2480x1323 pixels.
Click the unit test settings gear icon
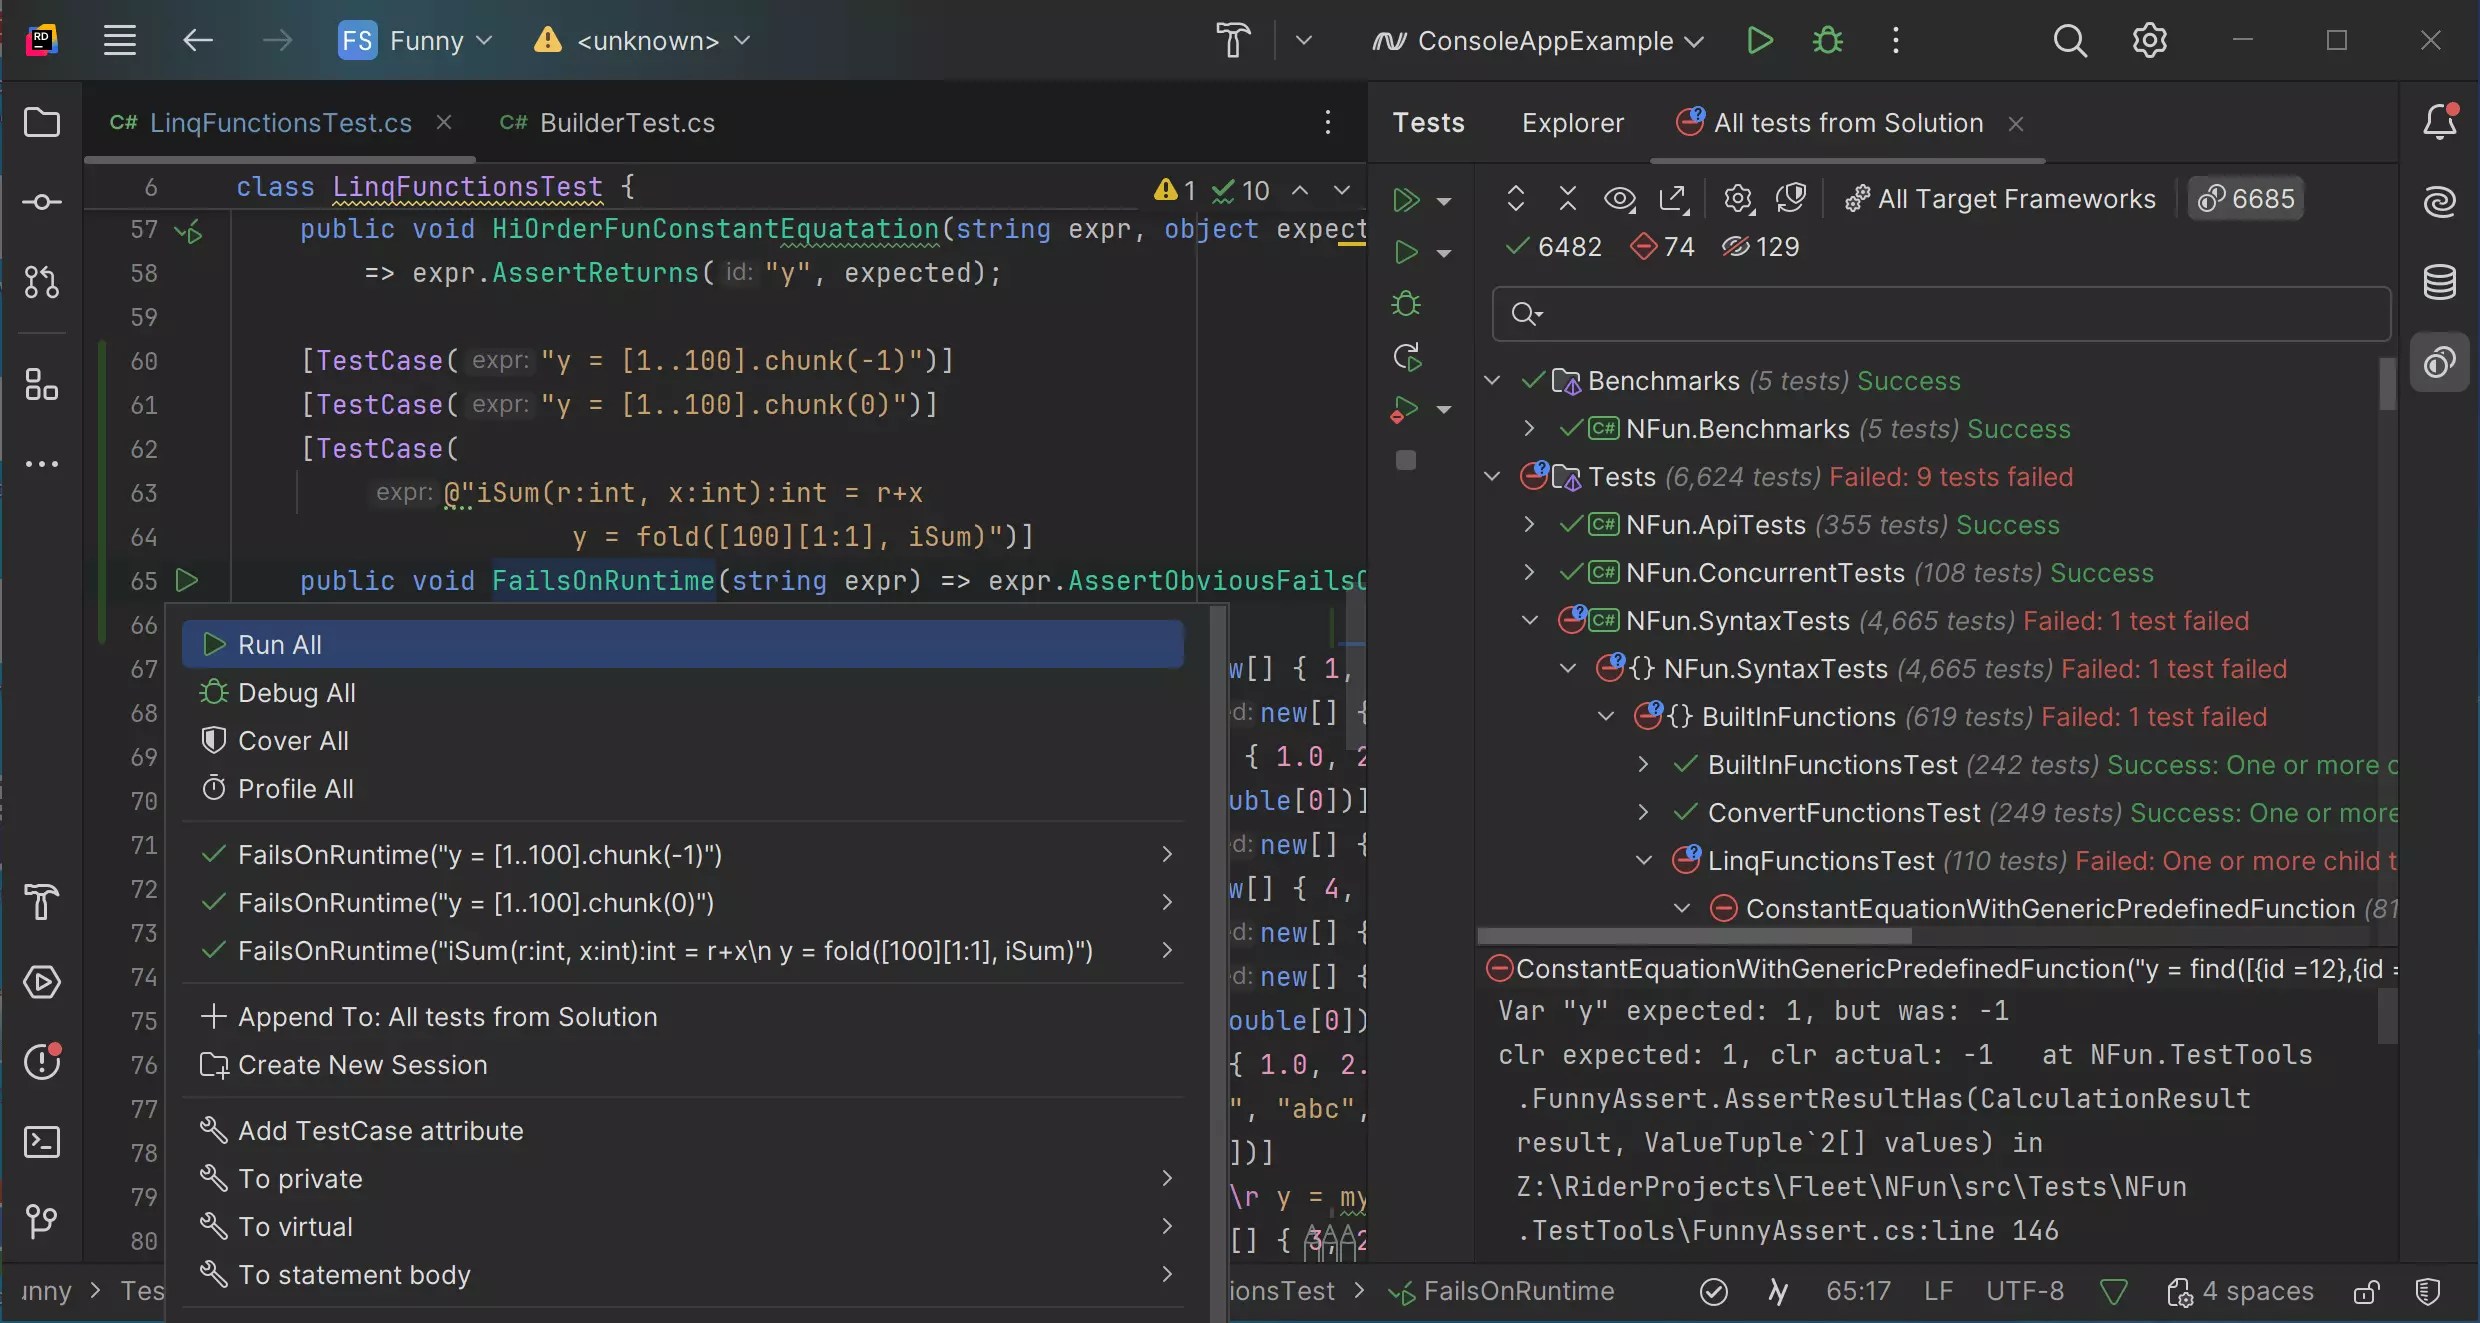(1738, 199)
